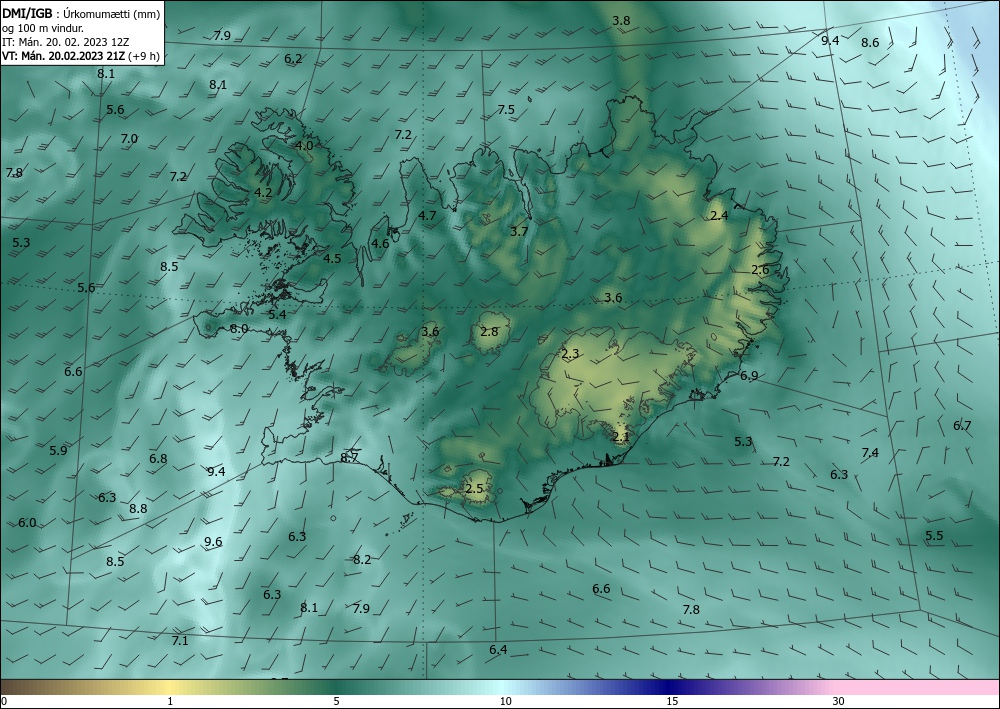Click the 7.5 value label
This screenshot has height=709, width=1000.
coord(506,110)
